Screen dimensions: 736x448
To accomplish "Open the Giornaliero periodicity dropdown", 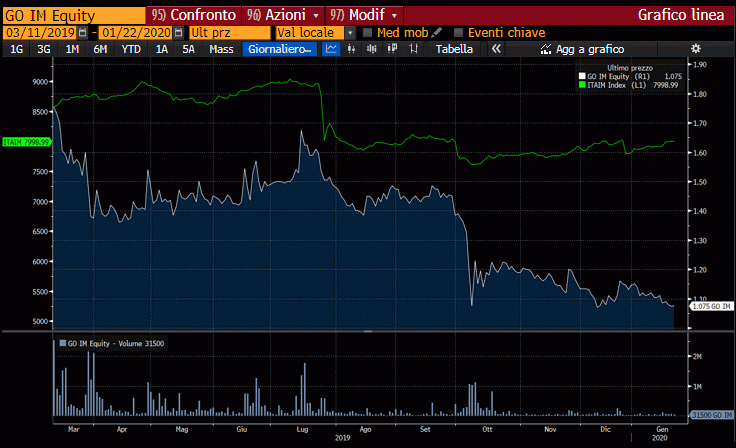I will (280, 49).
